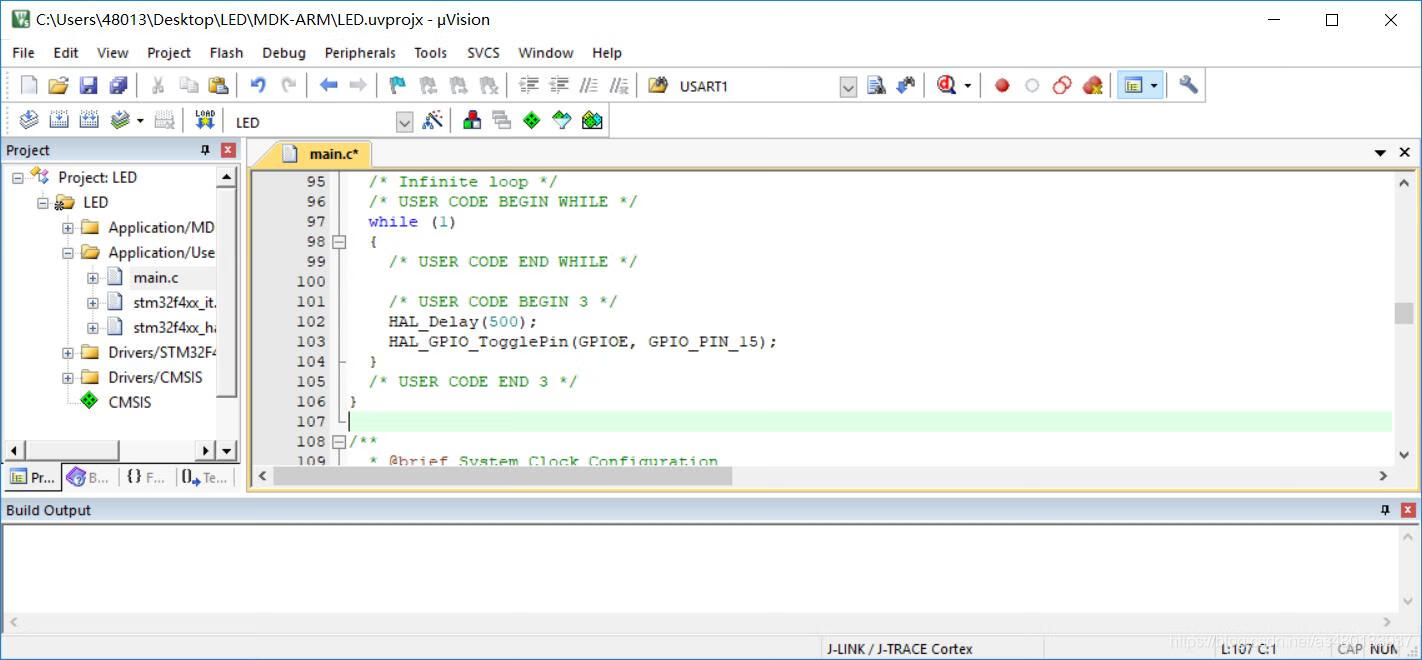Select main.c in the project tree

click(156, 278)
